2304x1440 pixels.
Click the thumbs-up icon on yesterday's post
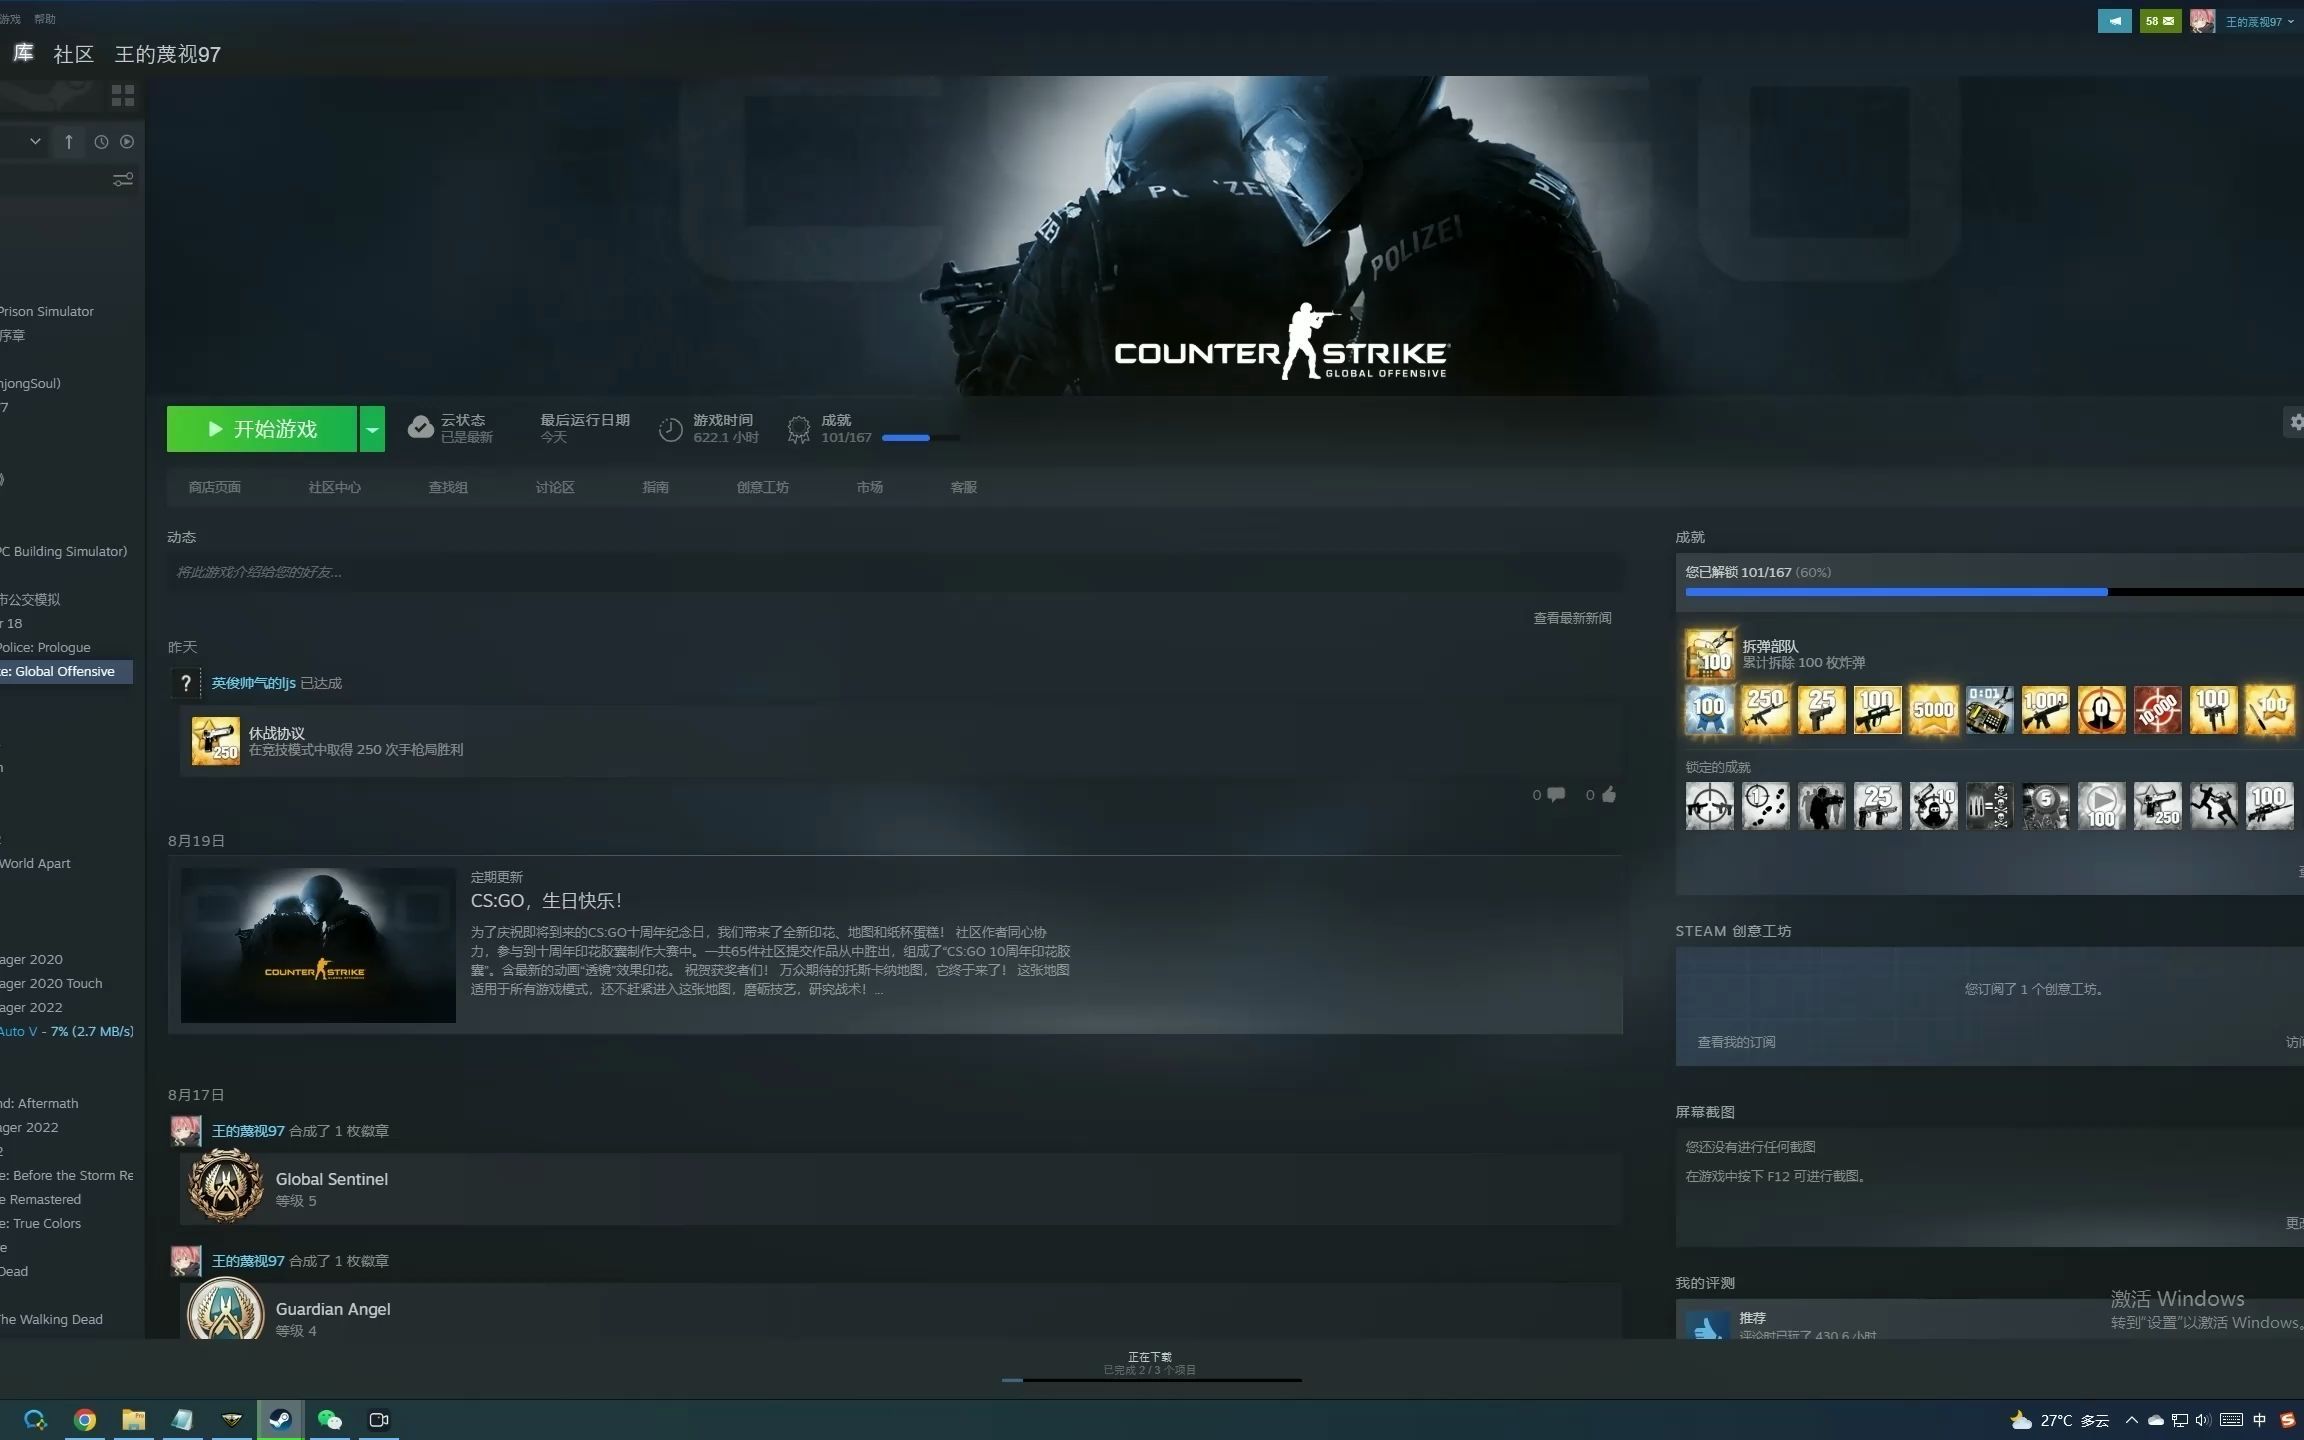pos(1609,795)
